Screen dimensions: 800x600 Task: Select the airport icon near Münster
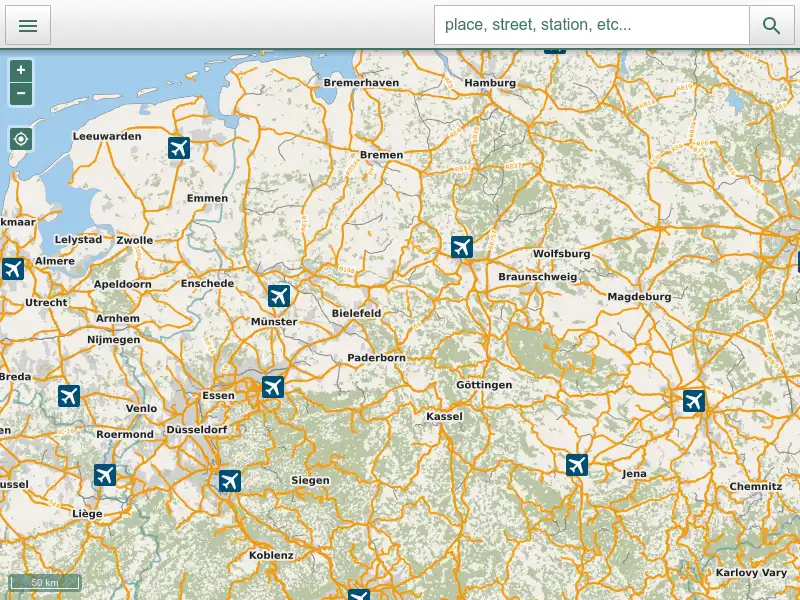(279, 295)
